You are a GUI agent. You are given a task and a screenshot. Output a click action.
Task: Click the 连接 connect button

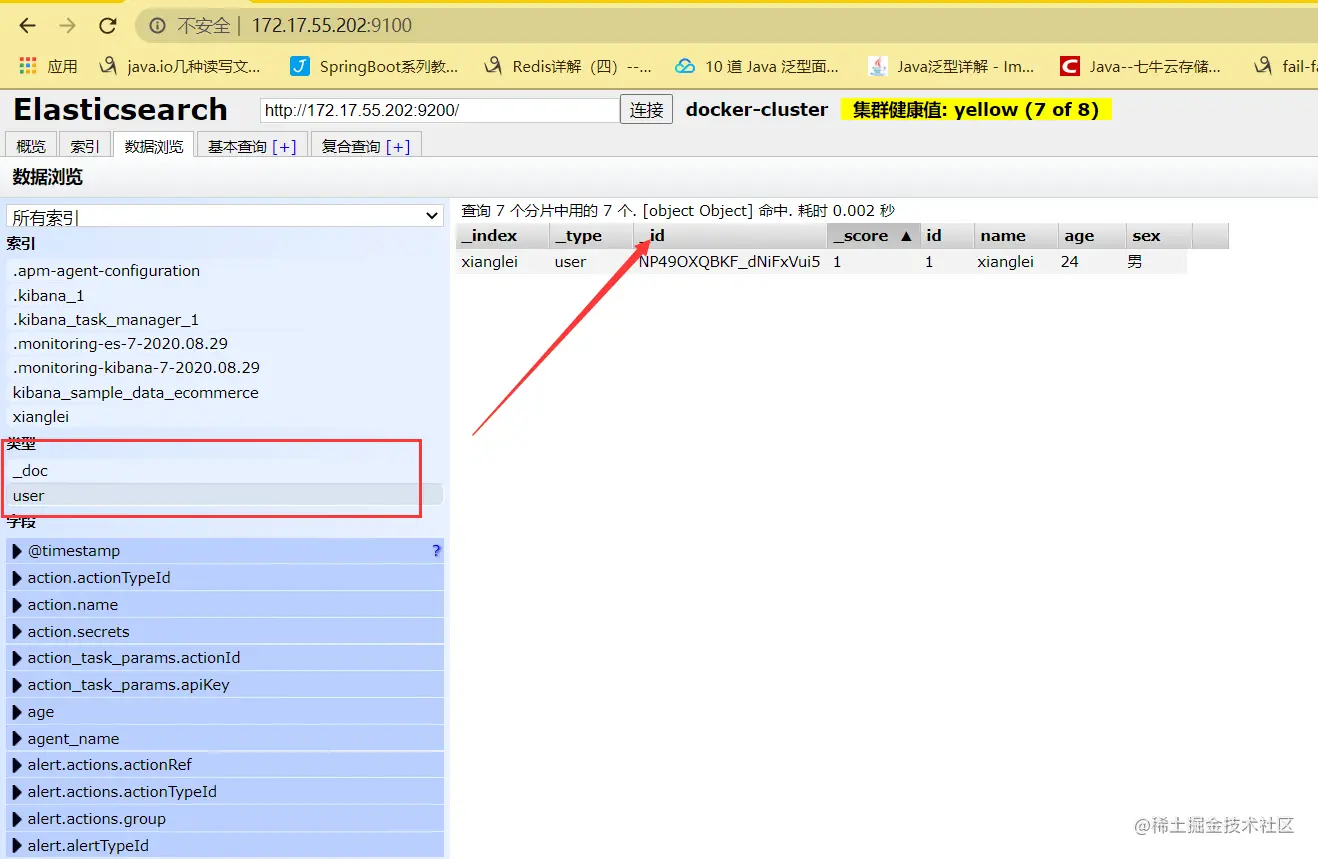coord(647,110)
